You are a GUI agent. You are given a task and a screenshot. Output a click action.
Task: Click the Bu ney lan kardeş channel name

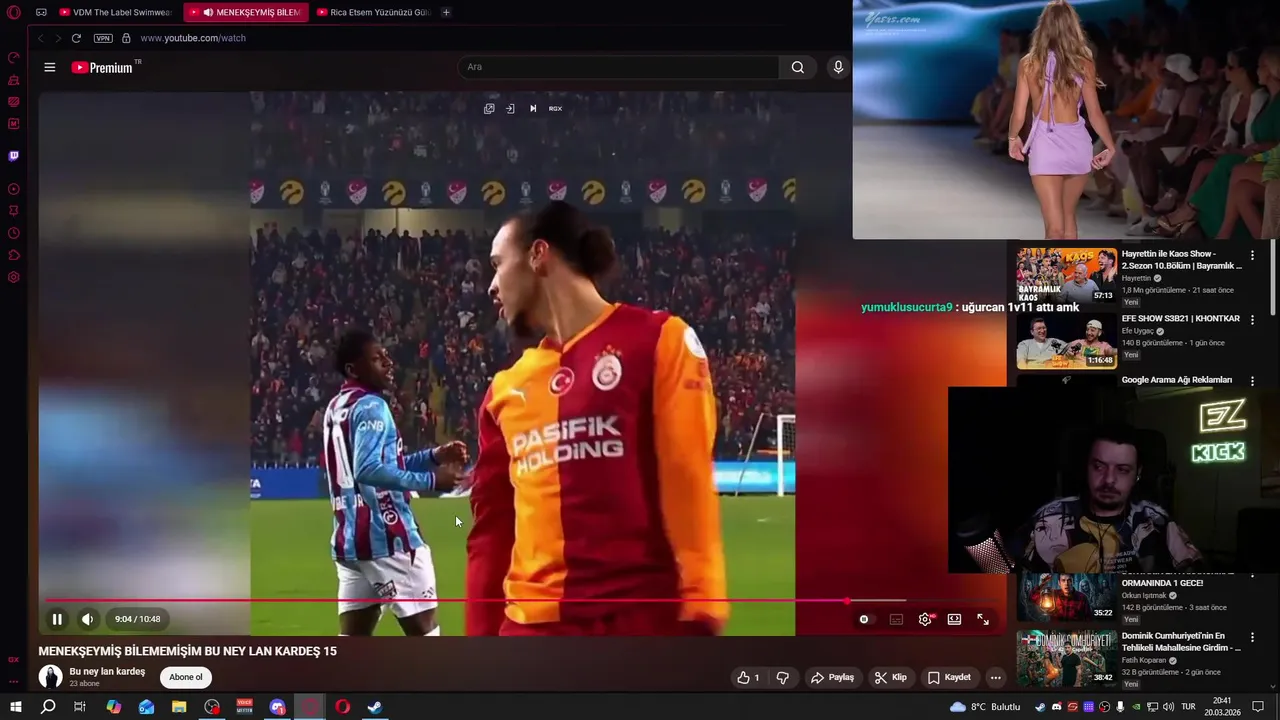(107, 671)
